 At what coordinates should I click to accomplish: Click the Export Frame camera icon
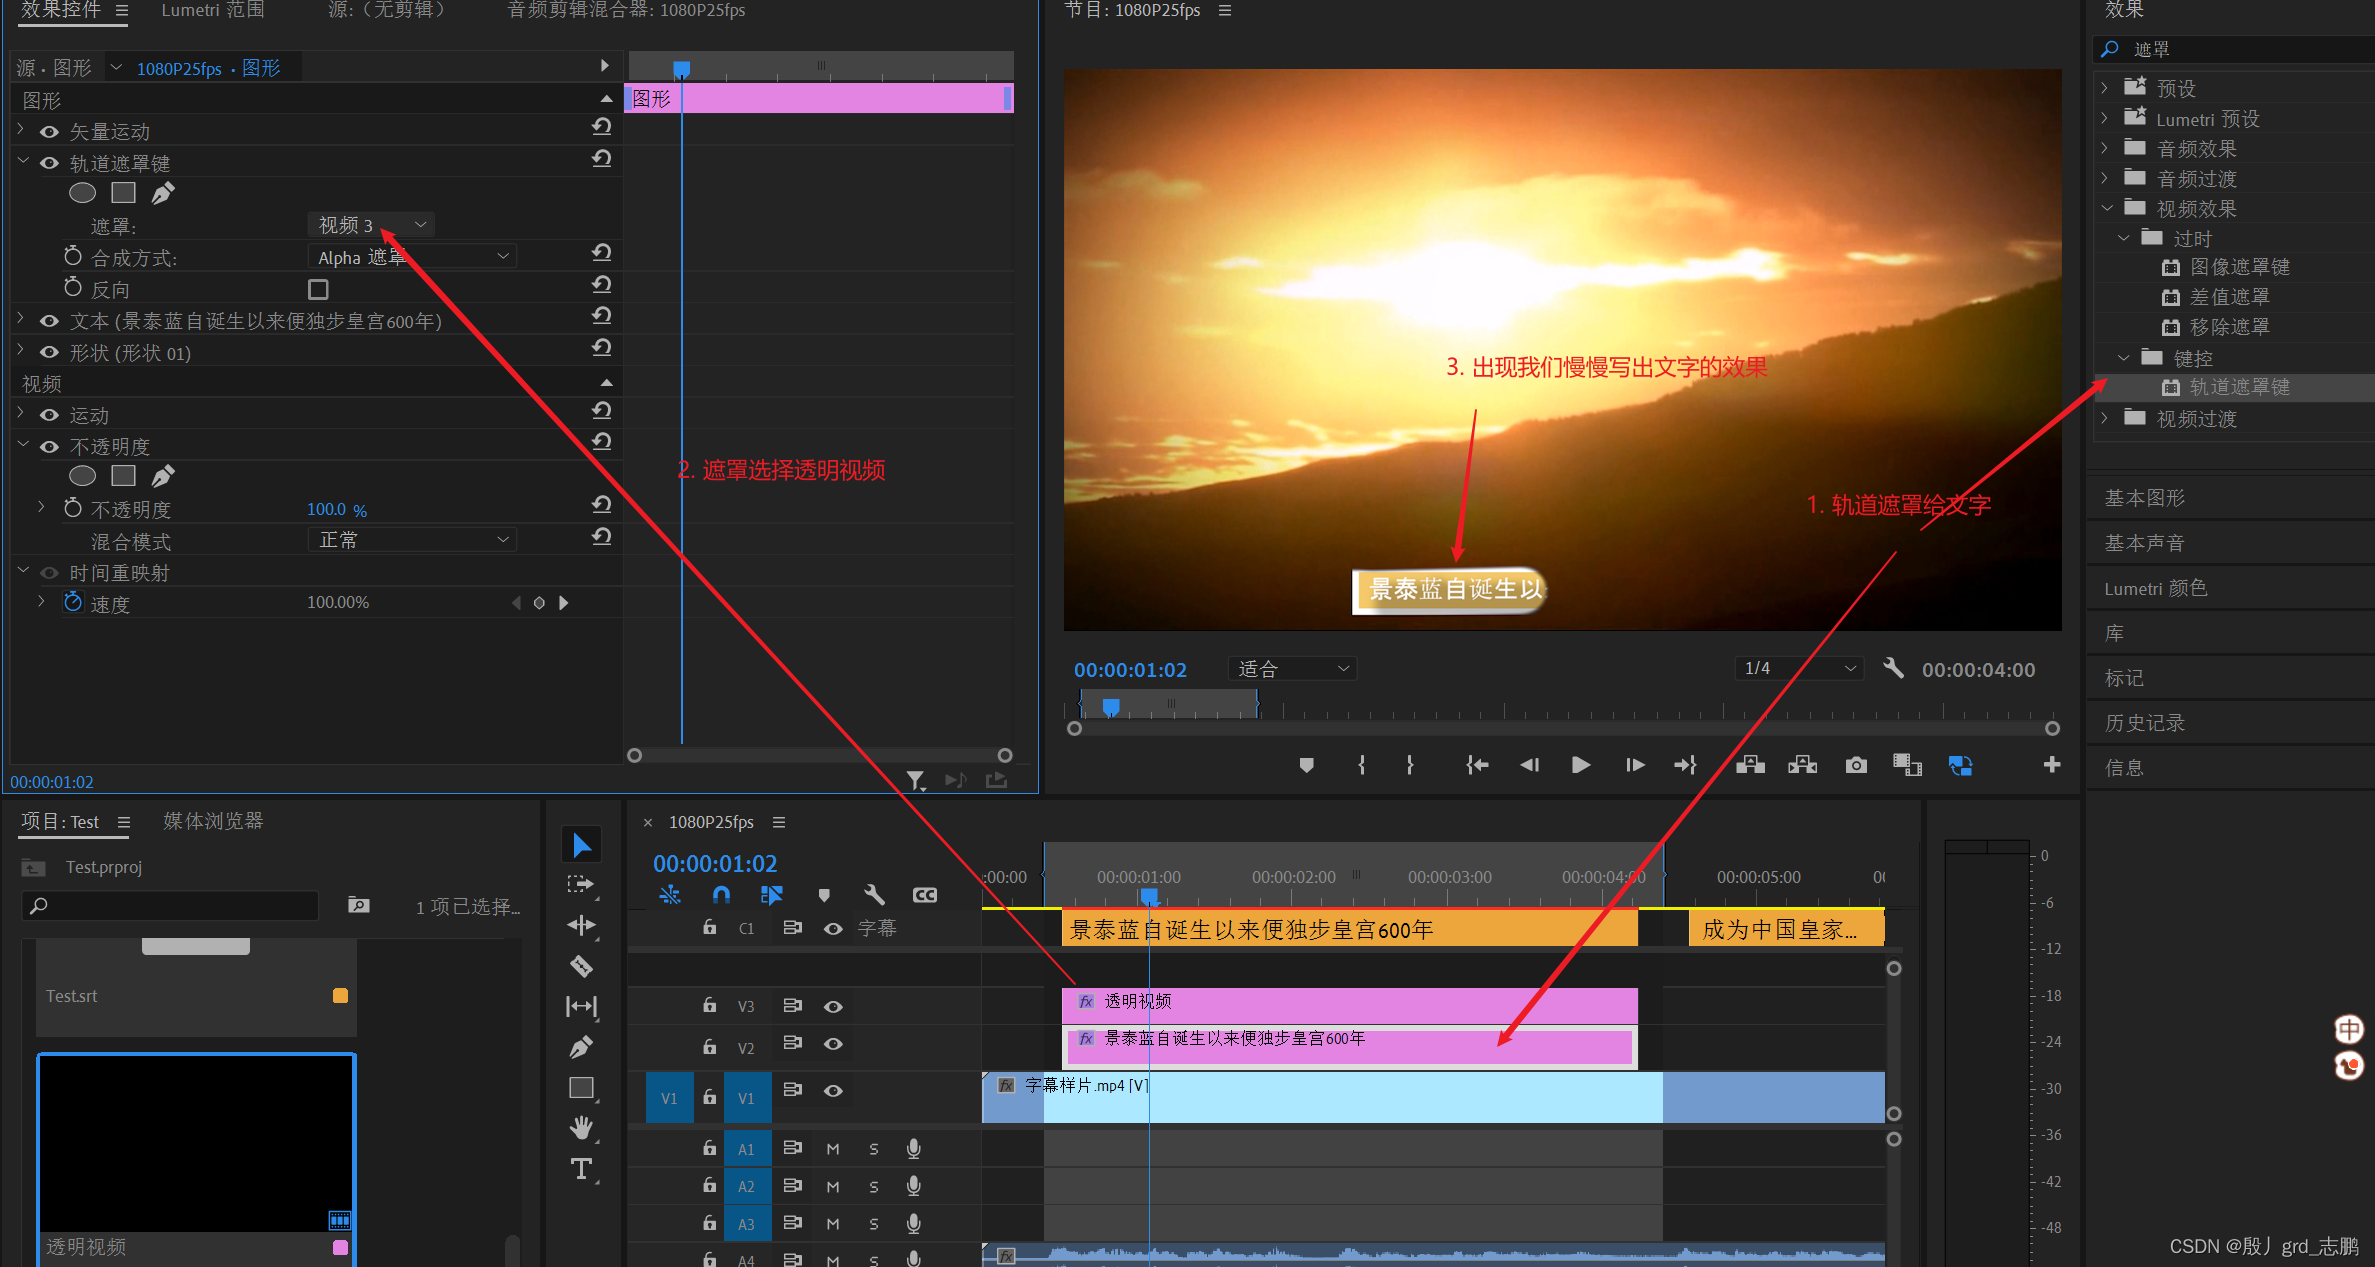point(1856,765)
